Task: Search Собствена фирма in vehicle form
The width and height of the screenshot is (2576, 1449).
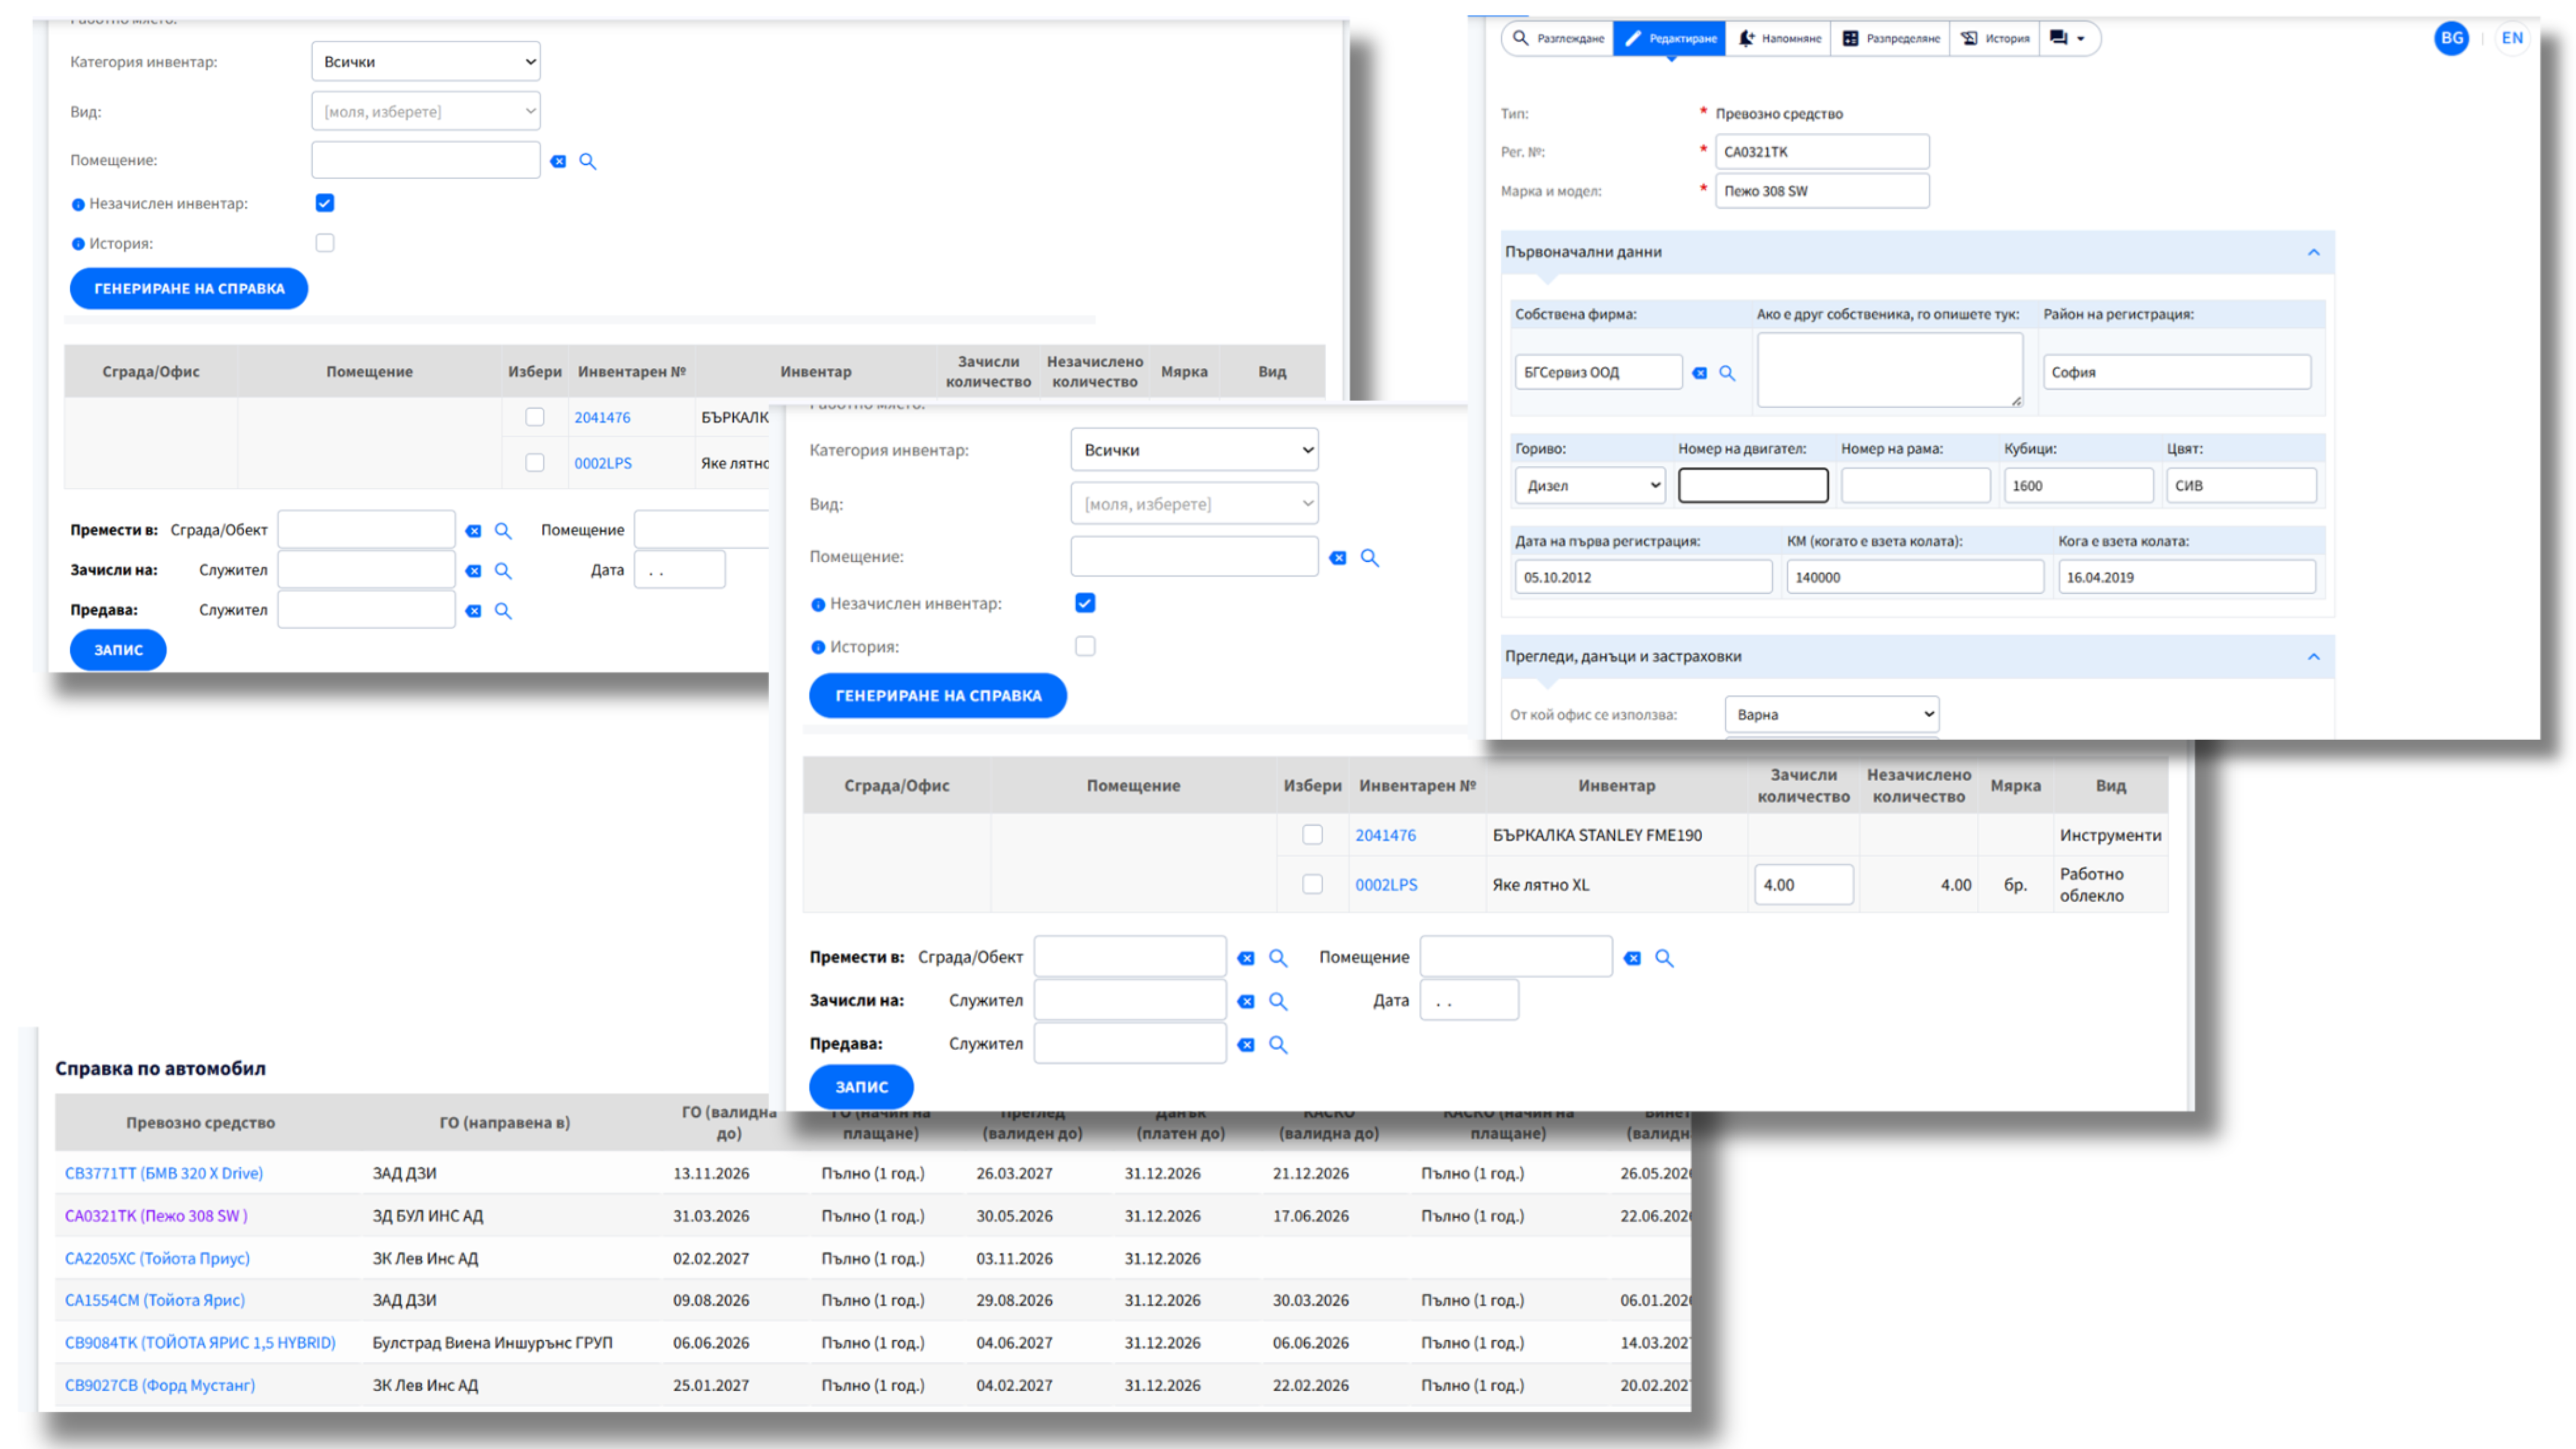Action: pos(1727,373)
